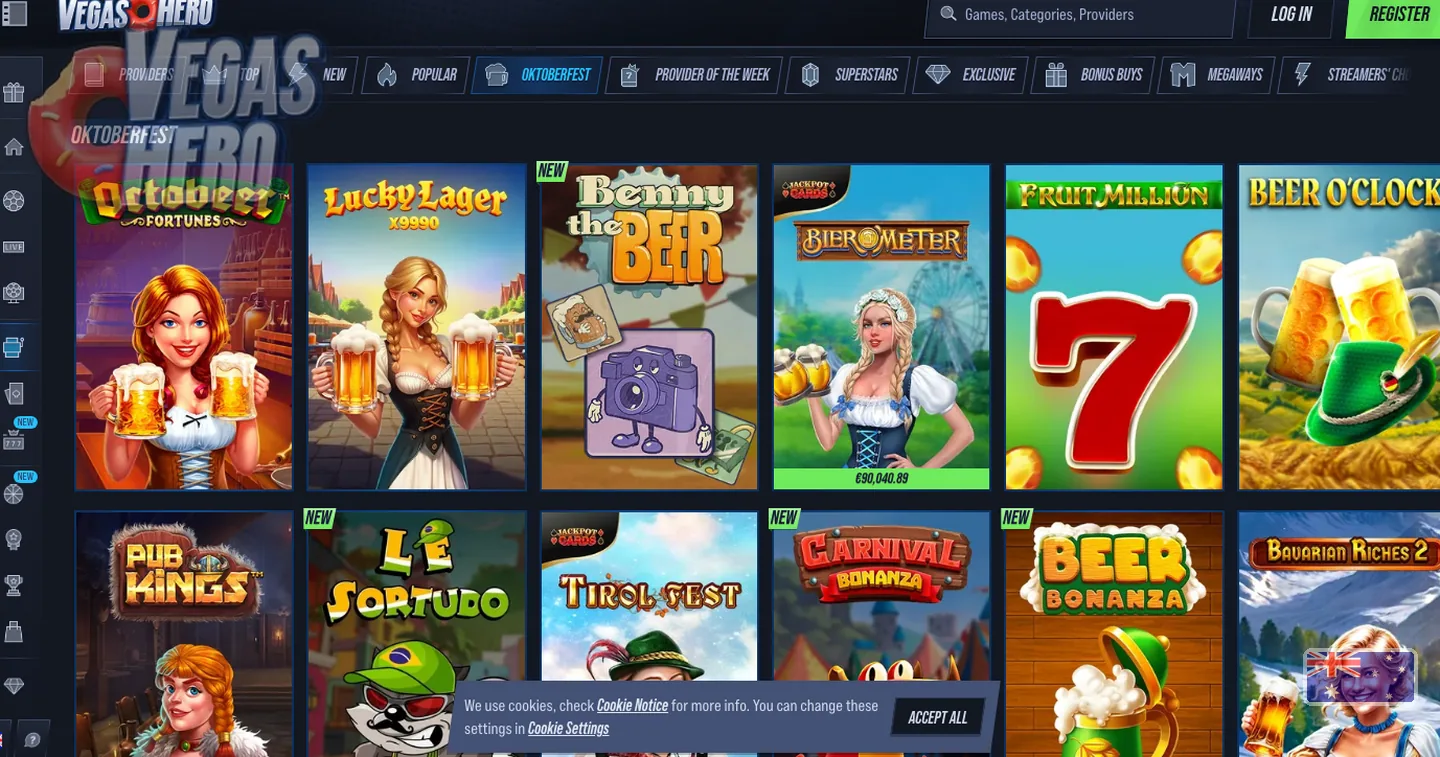
Task: Click the Log In button
Action: [x=1291, y=15]
